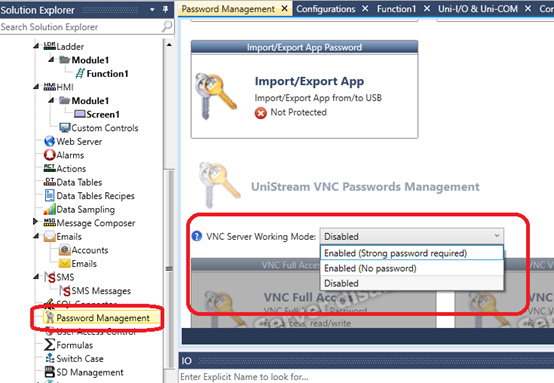Viewport: 554px width, 383px height.
Task: Open Solution Explorer window options arrow
Action: [152, 10]
